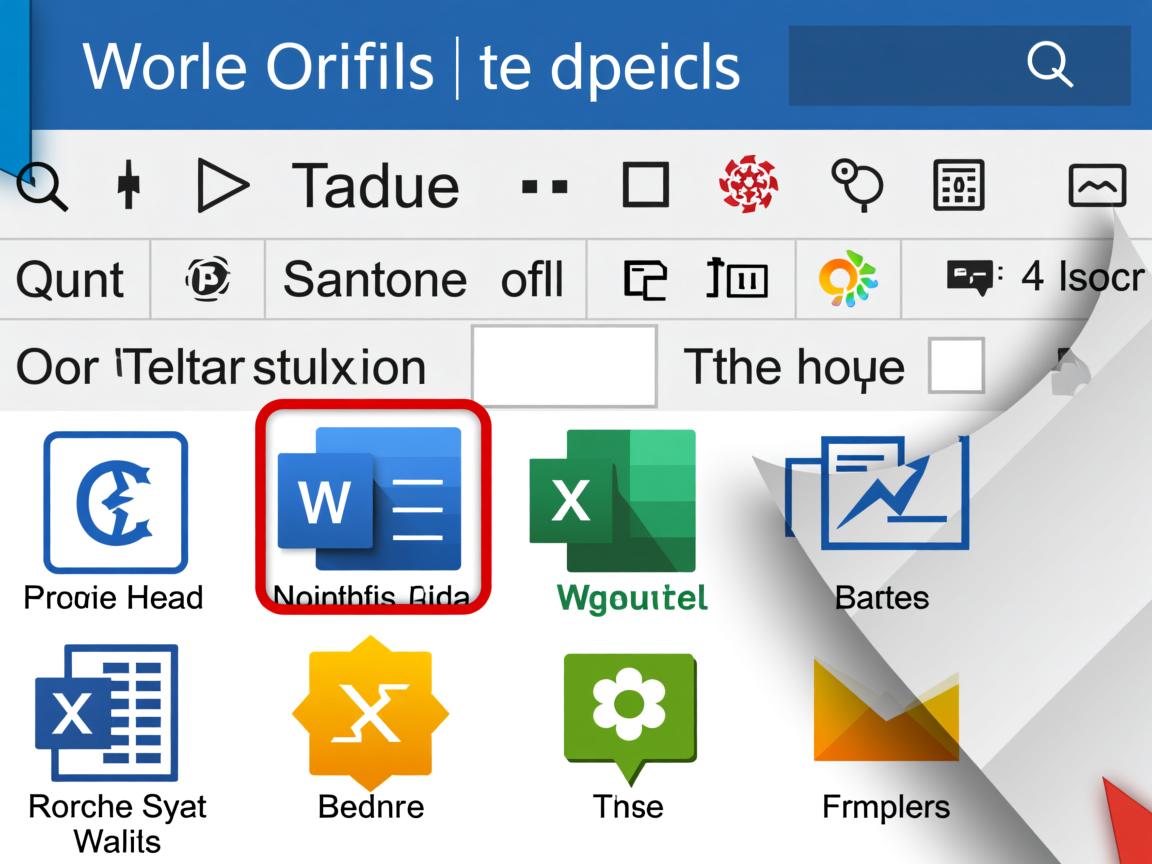Click the Santone ofll button
Image resolution: width=1152 pixels, height=864 pixels.
pos(423,279)
